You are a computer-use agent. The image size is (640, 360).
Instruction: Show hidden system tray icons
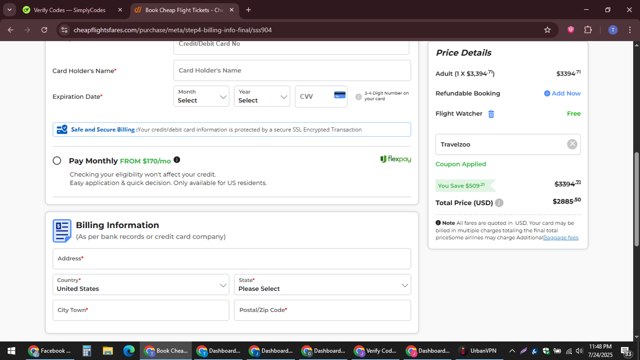[x=512, y=351]
